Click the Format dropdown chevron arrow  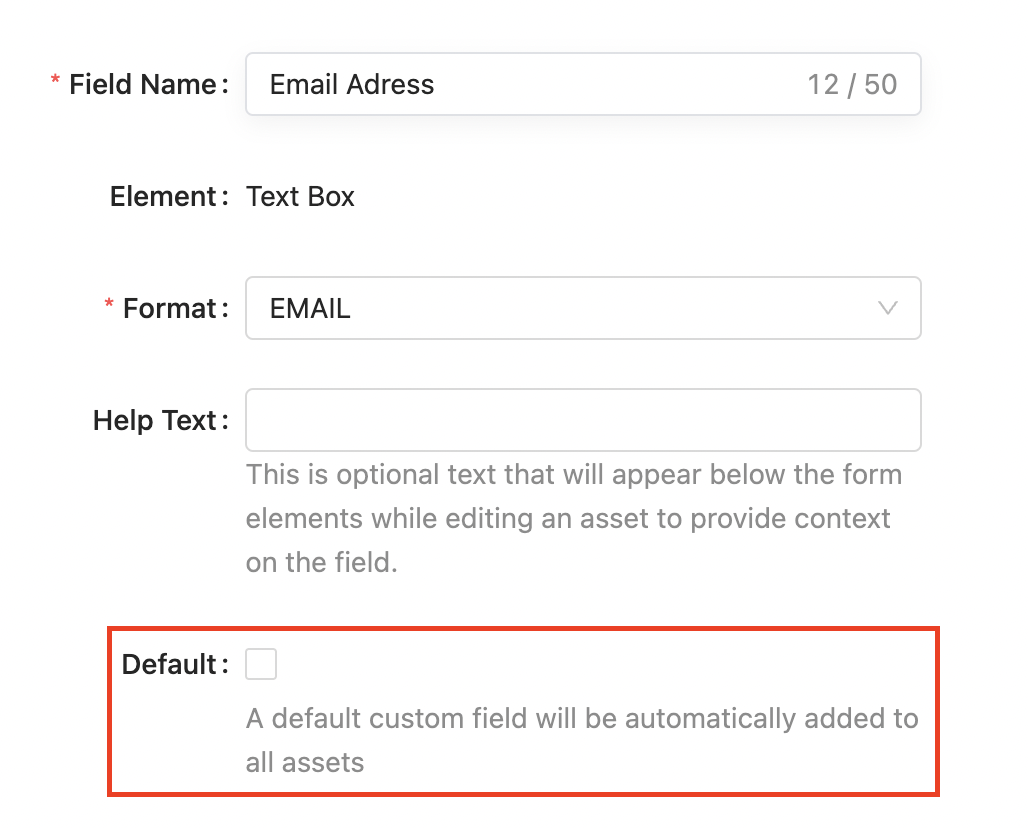click(x=887, y=308)
